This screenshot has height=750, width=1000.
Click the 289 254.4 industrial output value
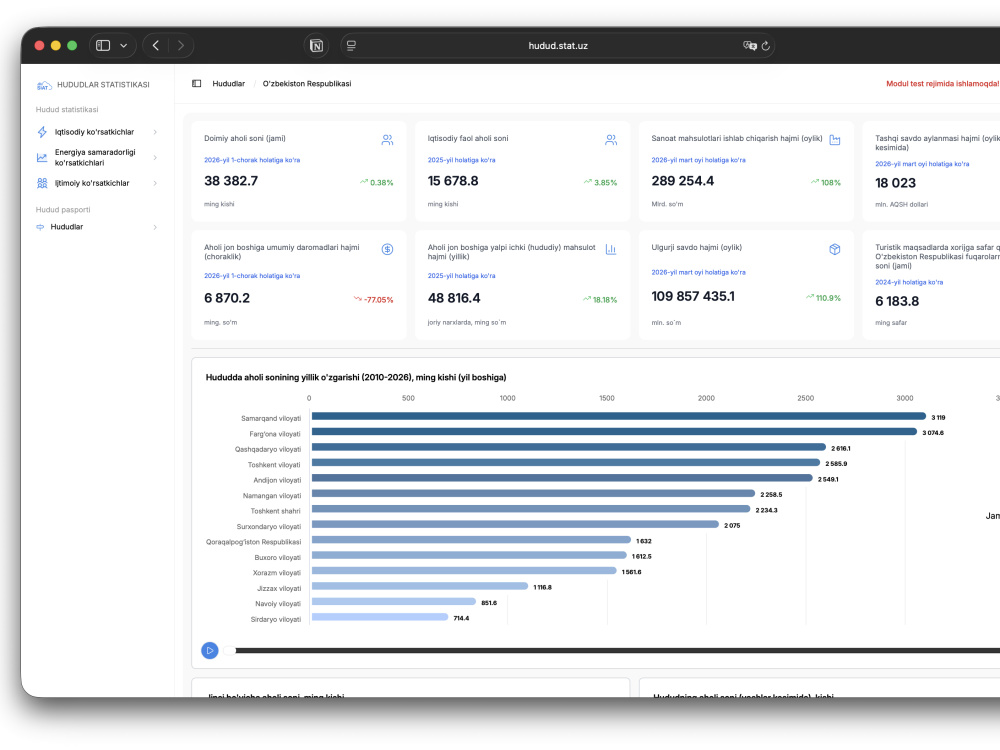(682, 181)
